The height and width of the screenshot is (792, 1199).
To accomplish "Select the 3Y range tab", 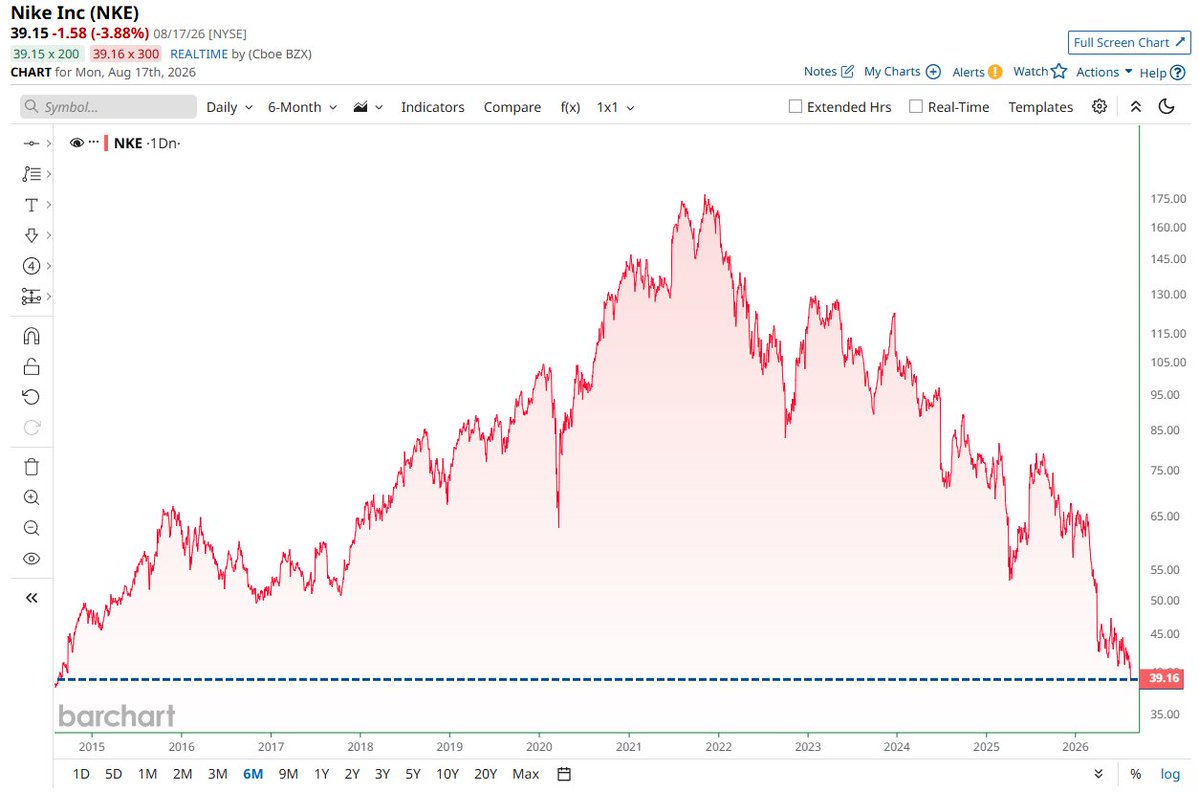I will [x=382, y=774].
